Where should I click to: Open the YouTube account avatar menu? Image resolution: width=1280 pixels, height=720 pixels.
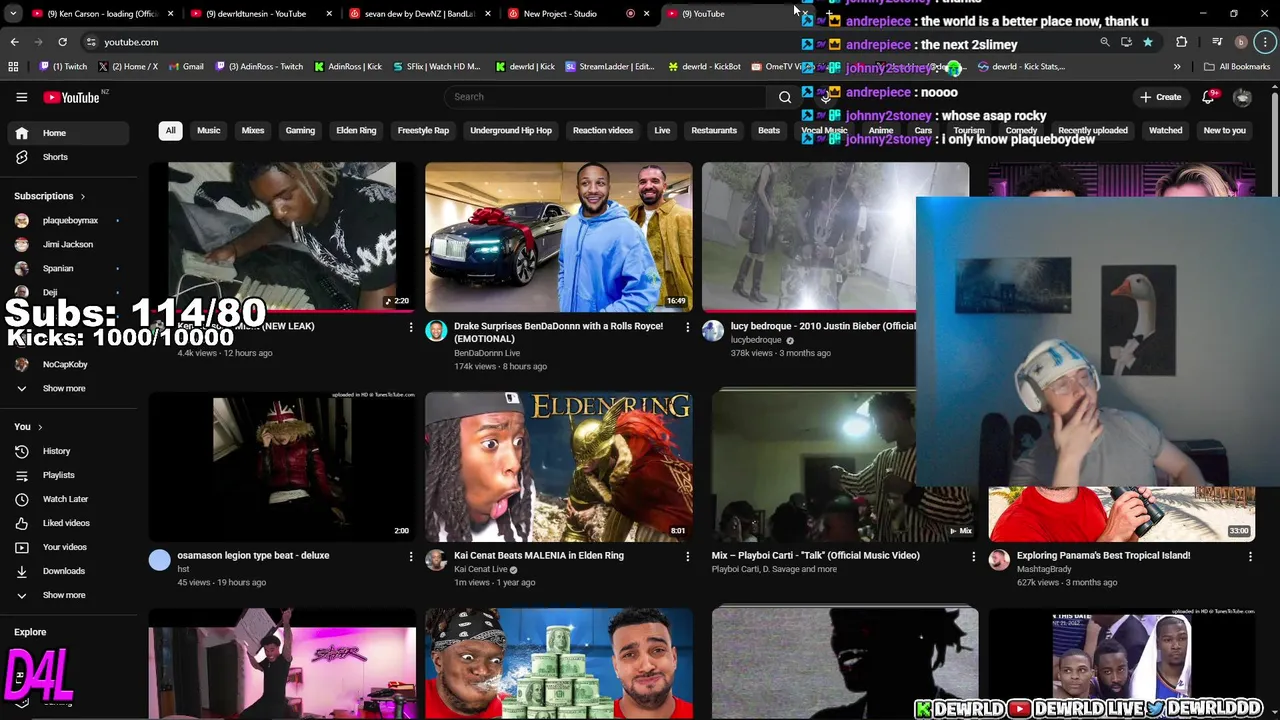tap(1242, 97)
